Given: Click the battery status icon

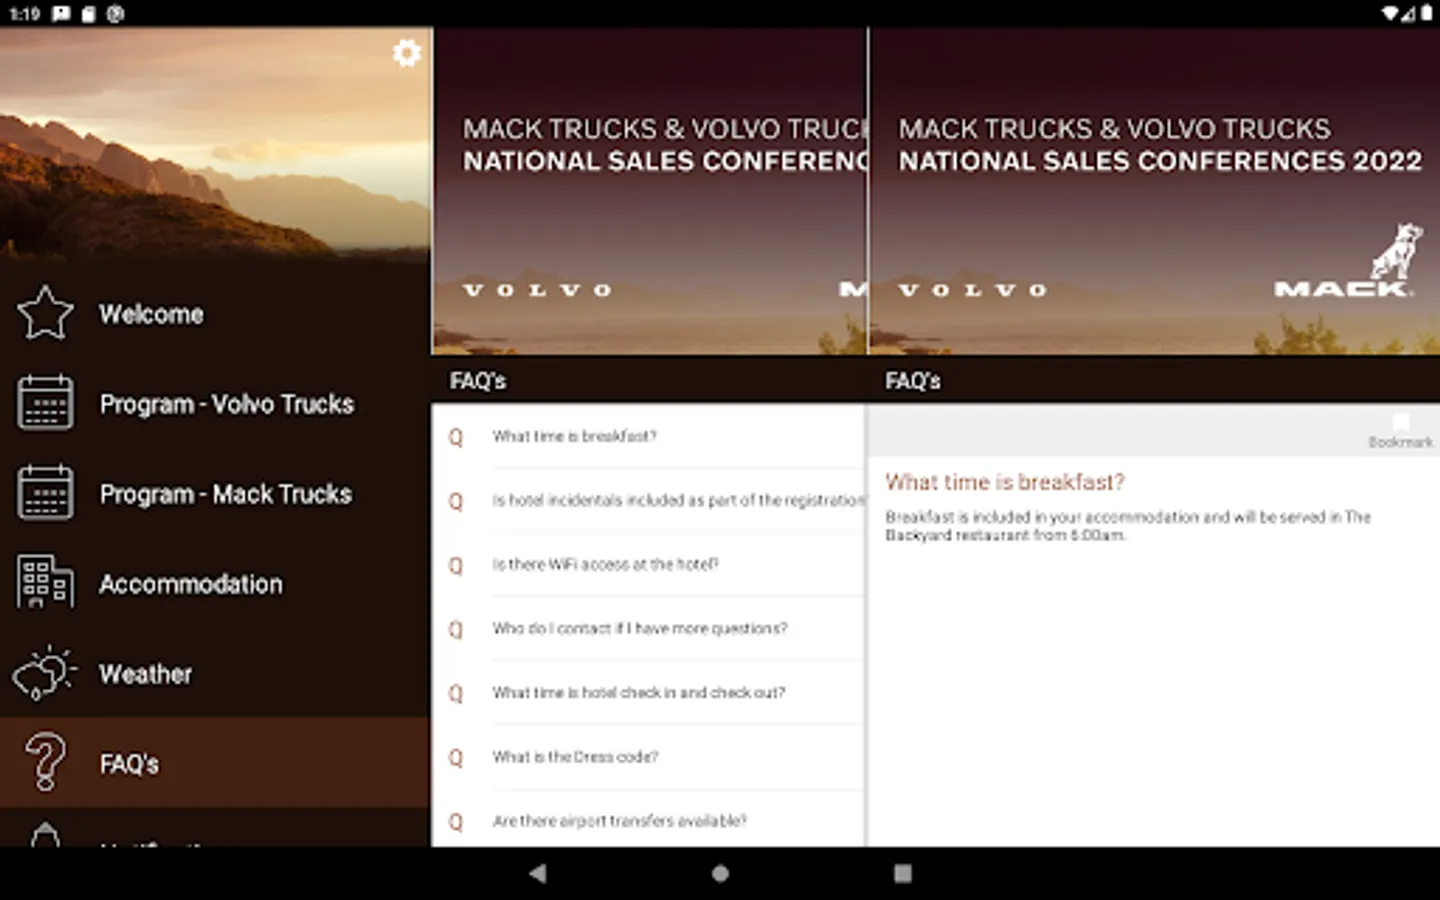Looking at the screenshot, I should click(x=1427, y=13).
